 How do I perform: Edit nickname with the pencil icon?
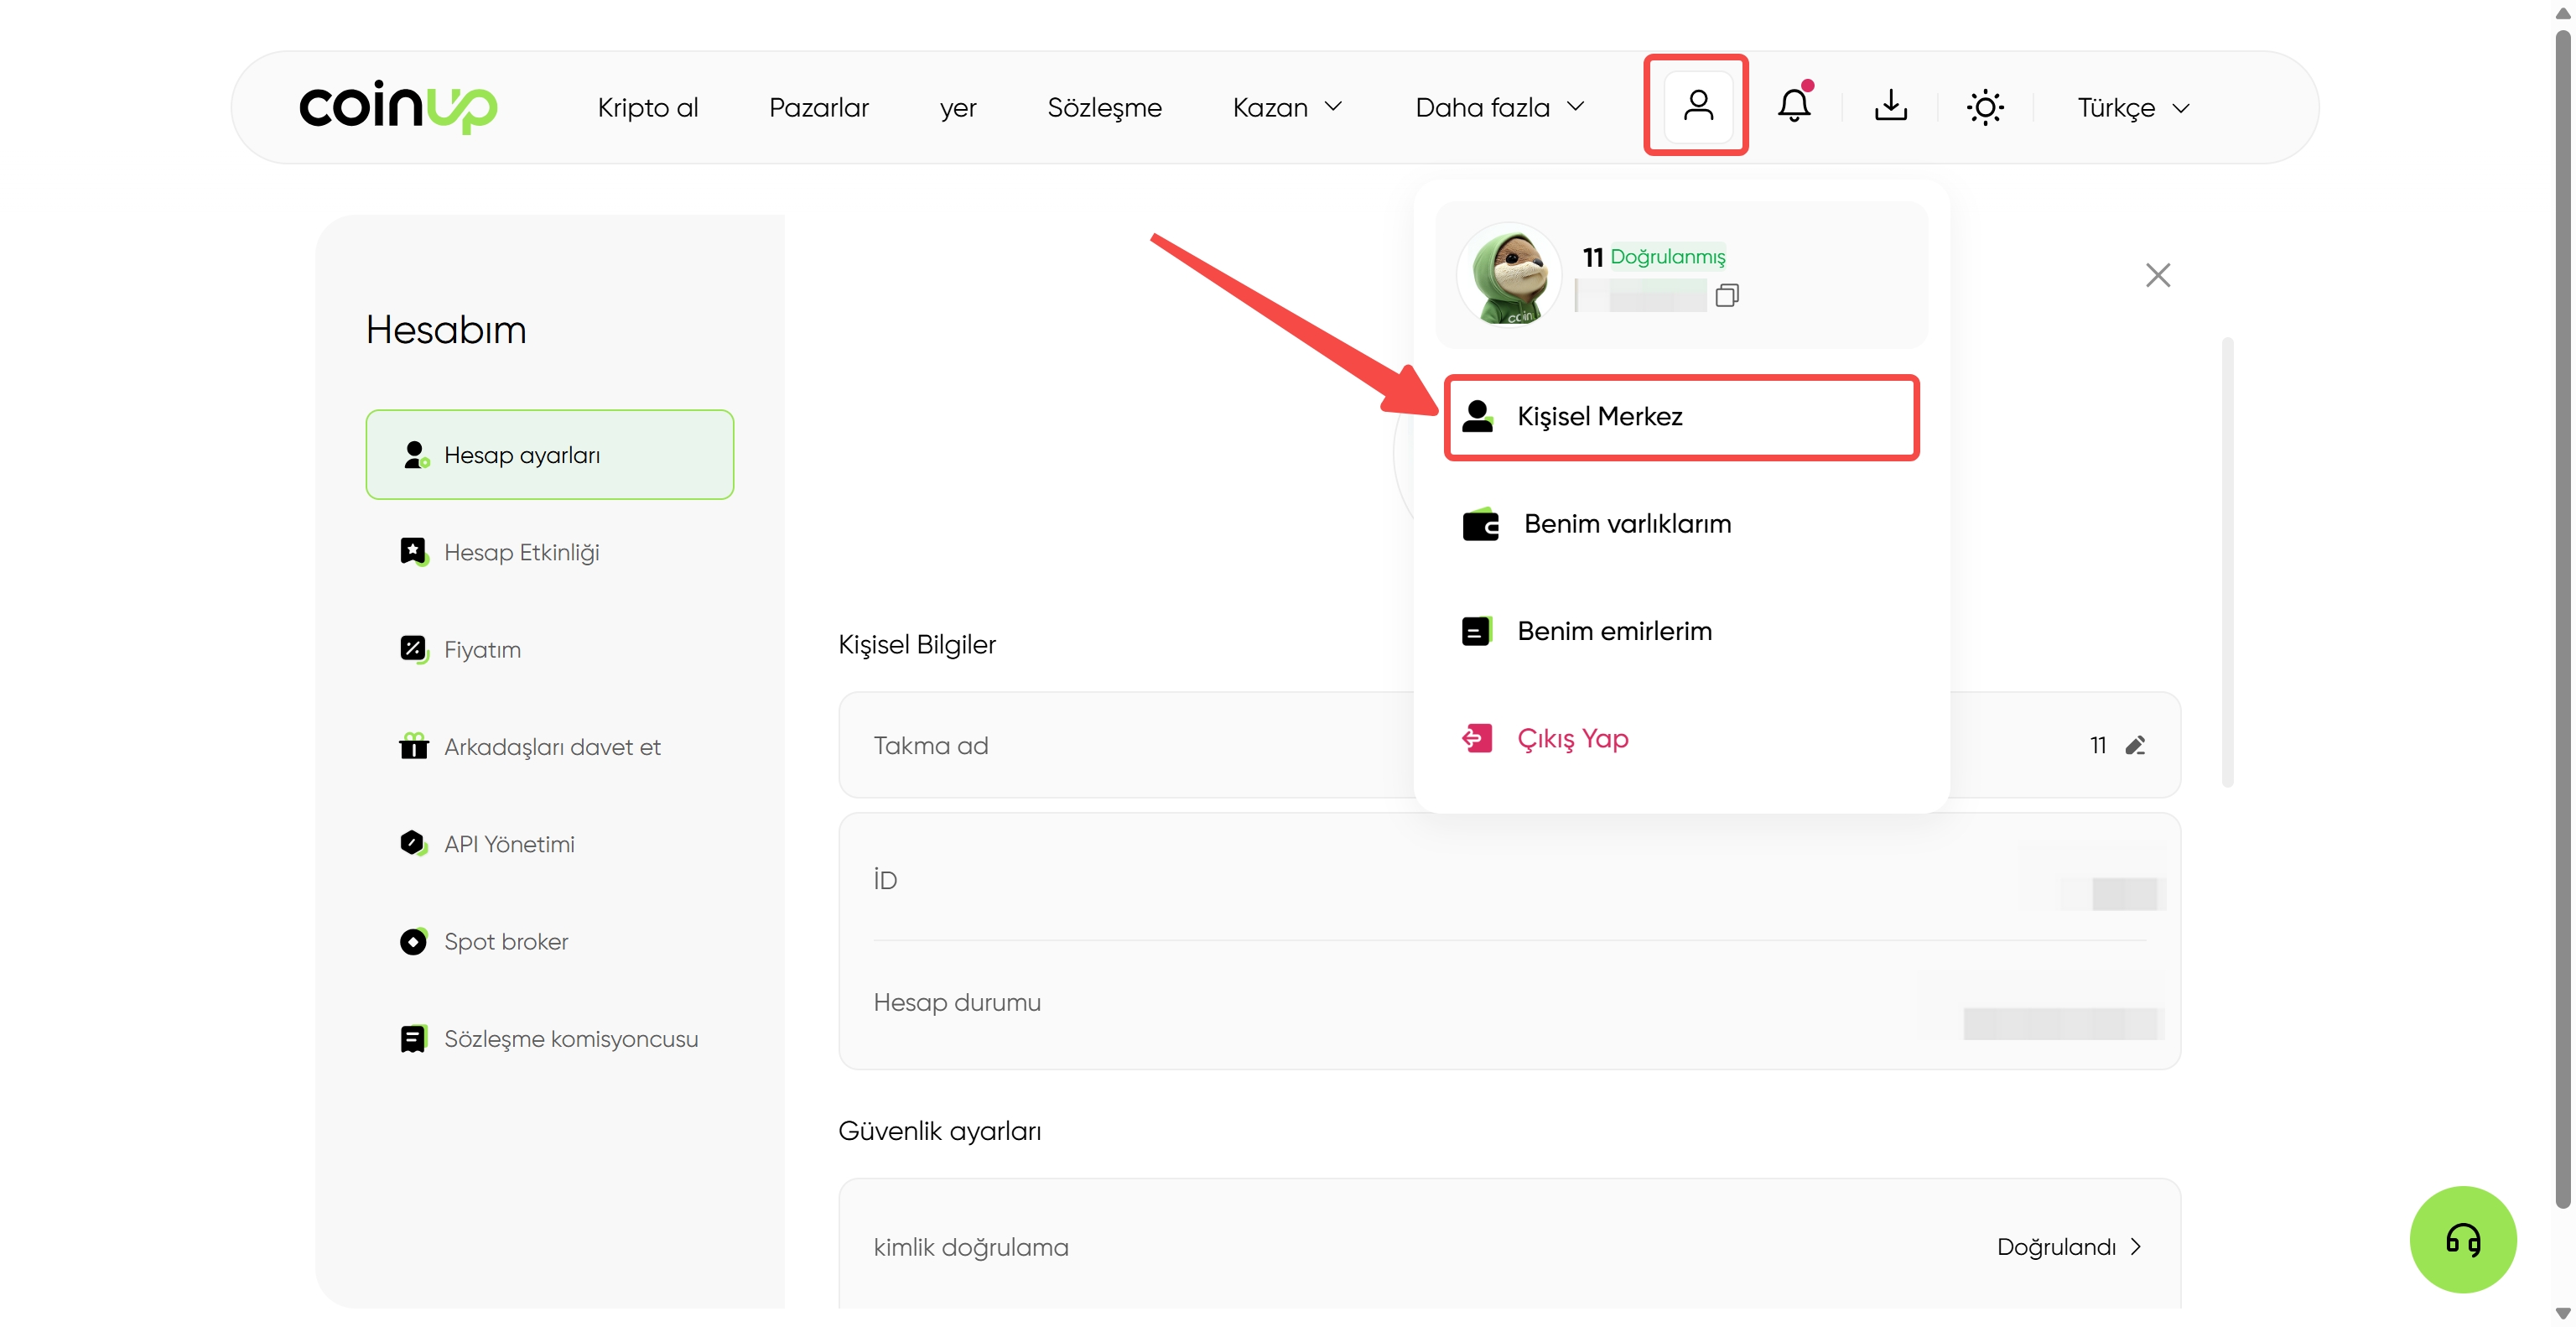coord(2135,746)
